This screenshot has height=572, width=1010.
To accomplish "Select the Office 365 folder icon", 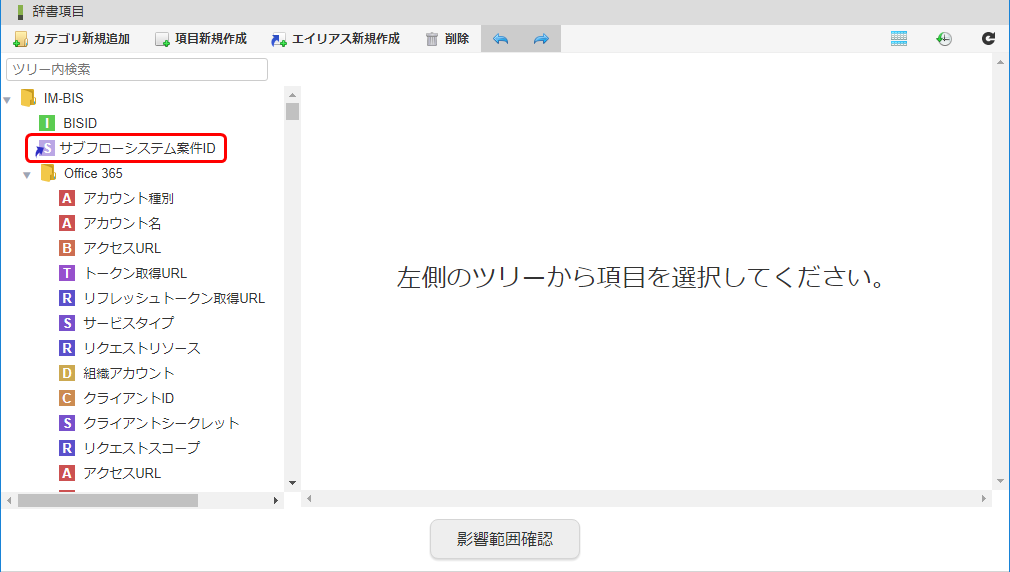I will [48, 173].
